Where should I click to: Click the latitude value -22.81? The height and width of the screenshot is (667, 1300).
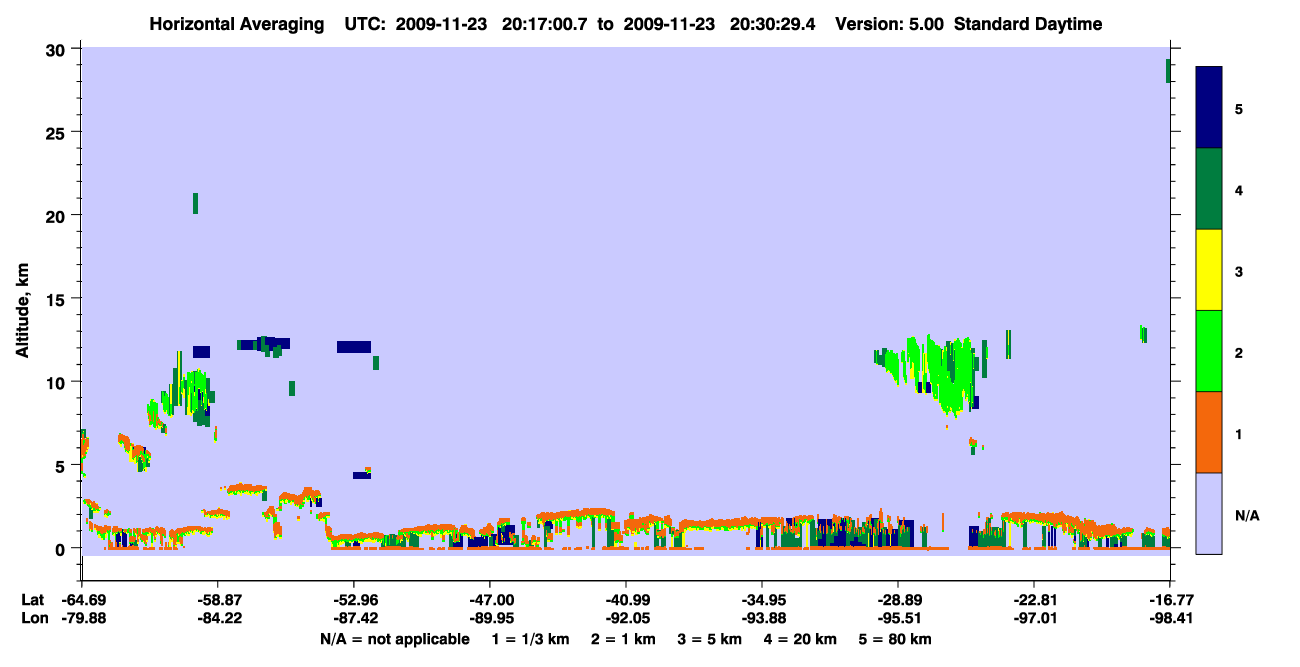1034,600
